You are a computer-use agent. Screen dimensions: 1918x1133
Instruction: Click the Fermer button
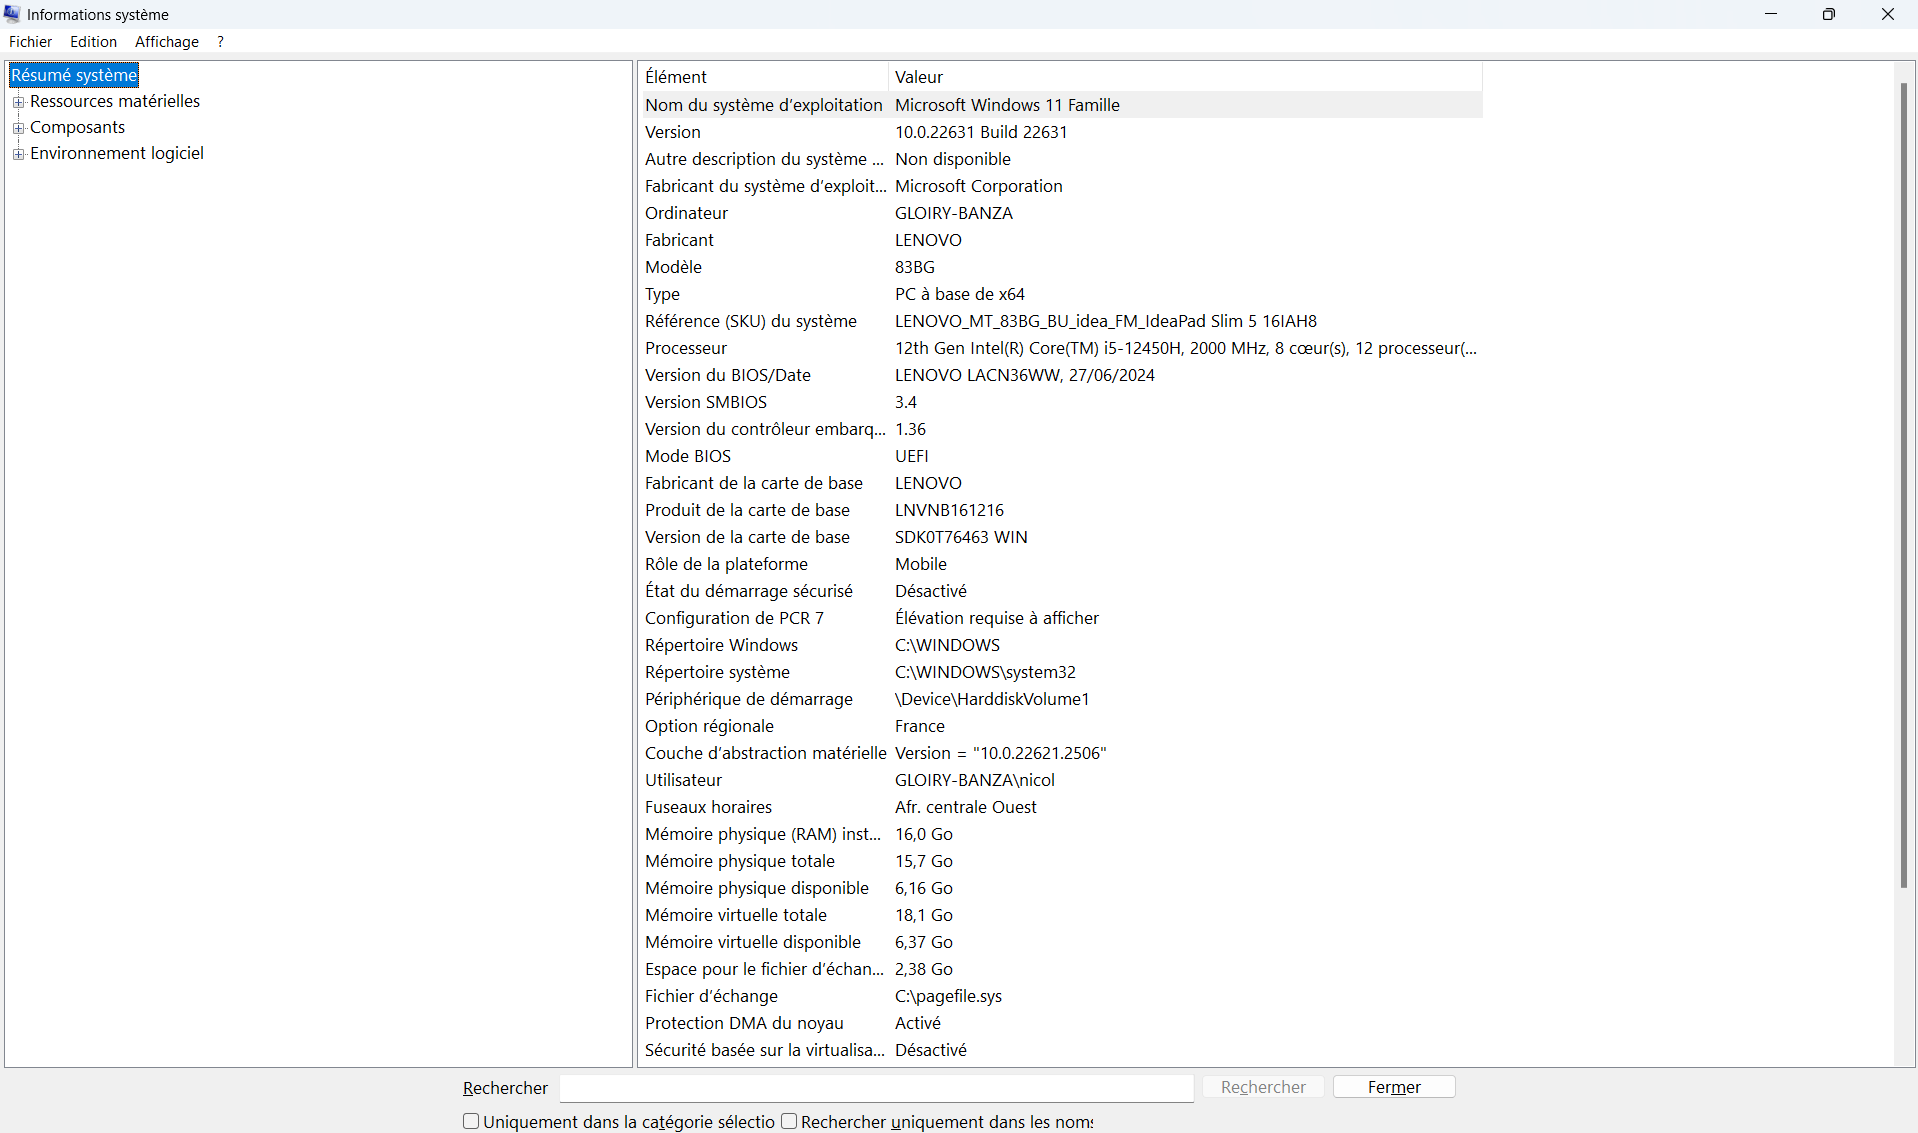click(1394, 1087)
